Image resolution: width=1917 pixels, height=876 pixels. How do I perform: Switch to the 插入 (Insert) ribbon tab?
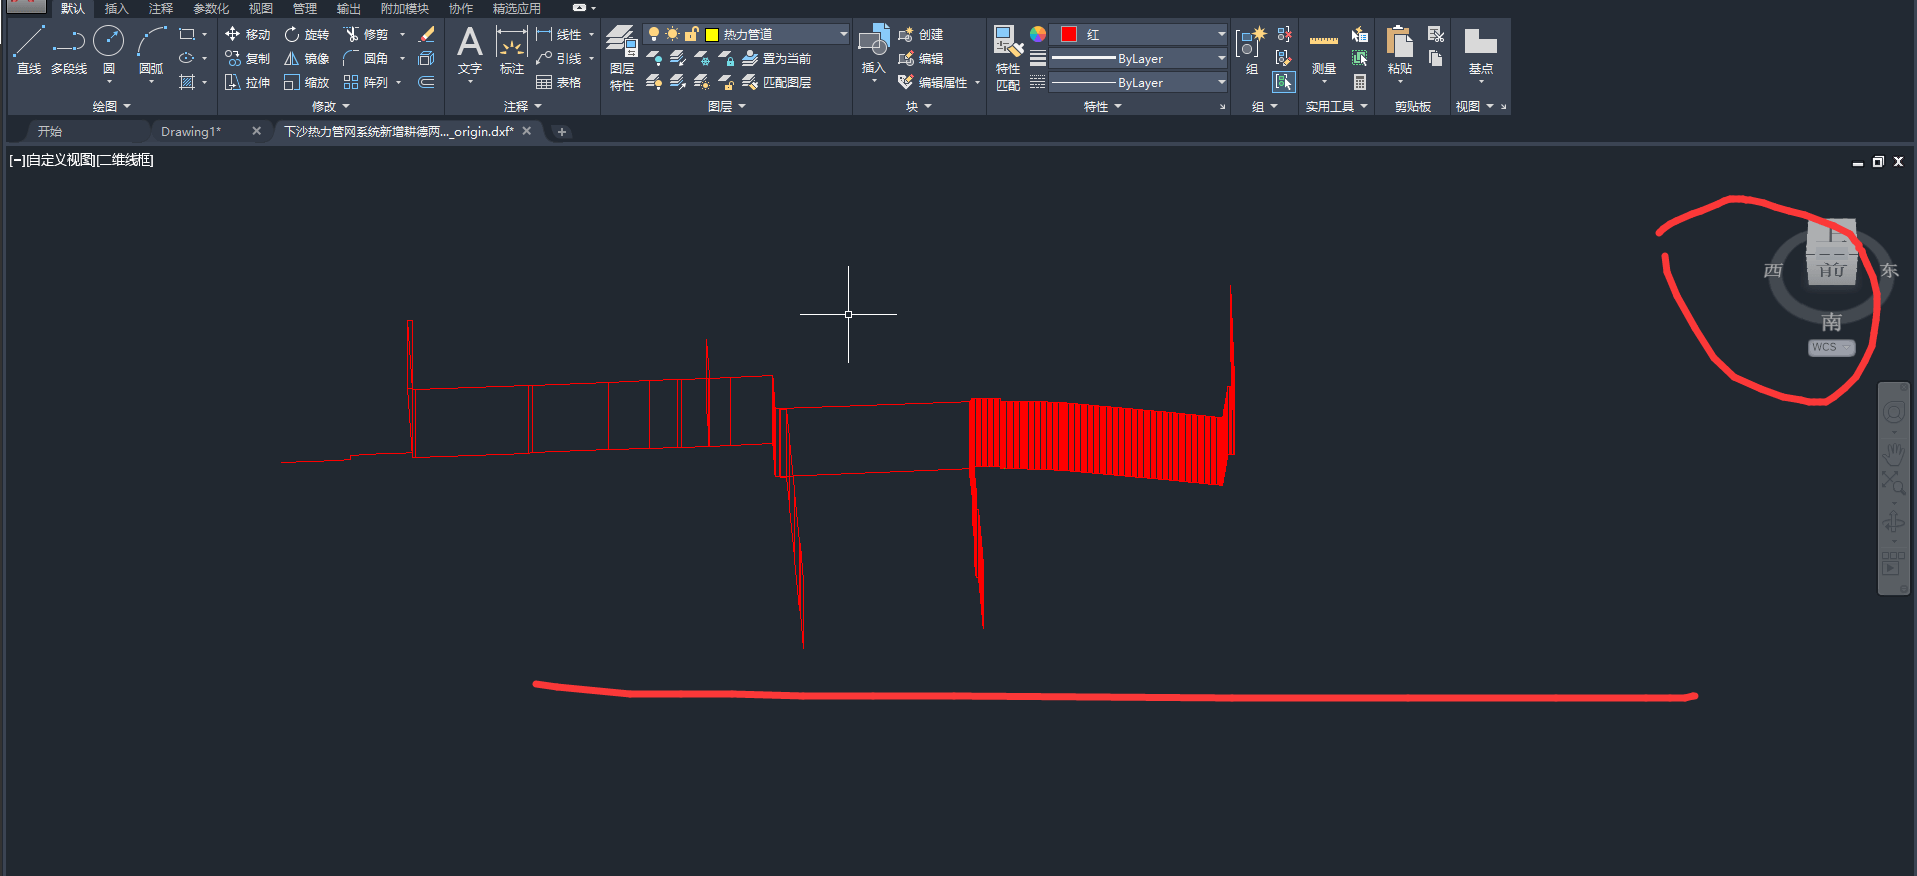pos(116,8)
